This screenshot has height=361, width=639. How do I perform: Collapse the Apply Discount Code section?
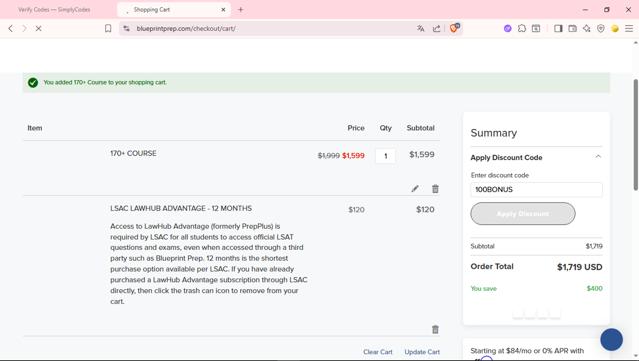[x=598, y=157]
